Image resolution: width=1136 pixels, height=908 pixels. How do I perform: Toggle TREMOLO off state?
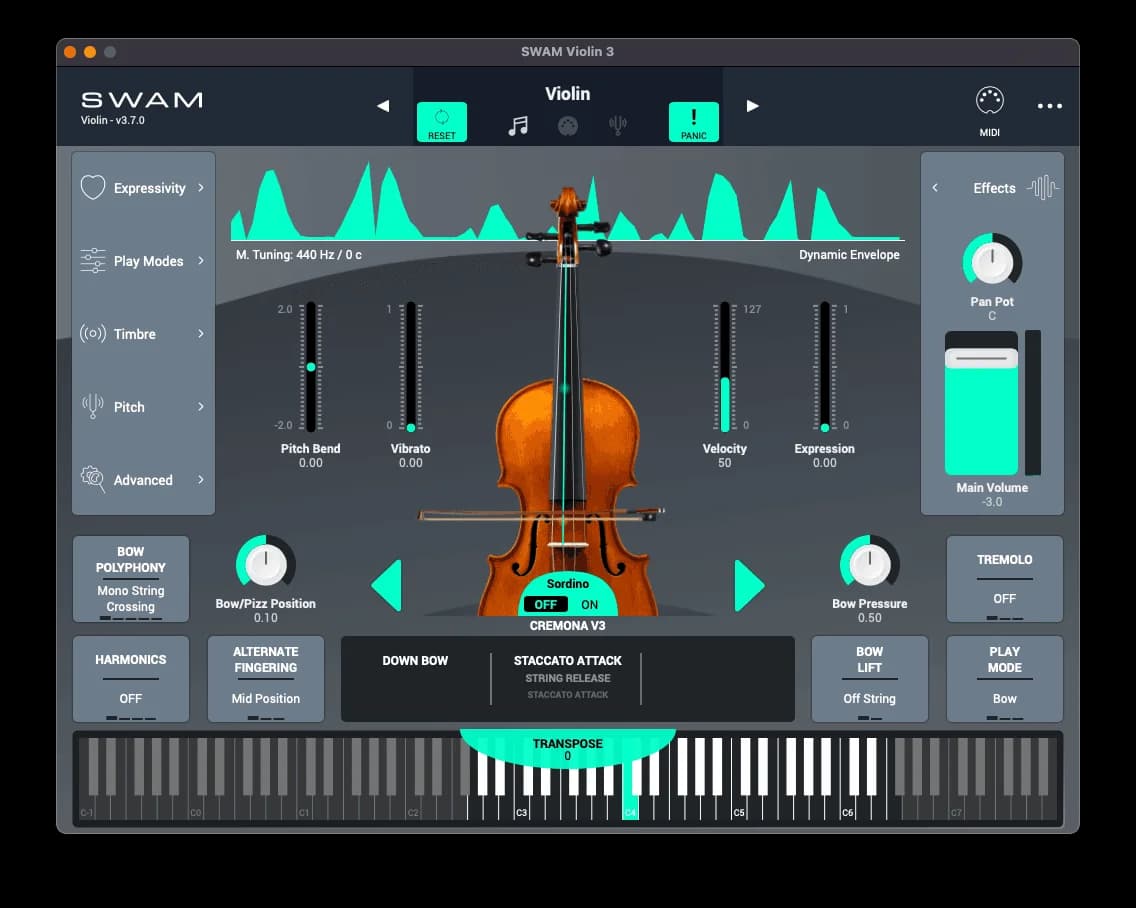tap(1004, 579)
